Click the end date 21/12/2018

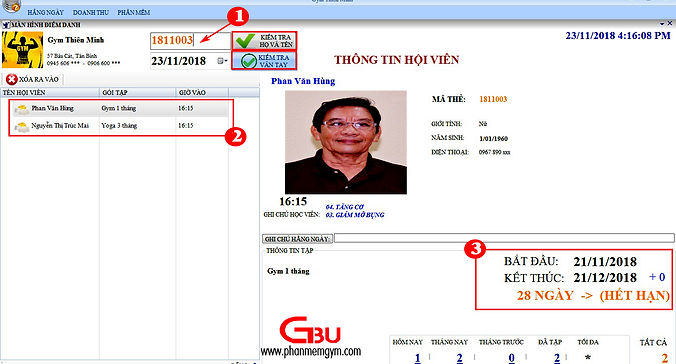click(x=605, y=277)
